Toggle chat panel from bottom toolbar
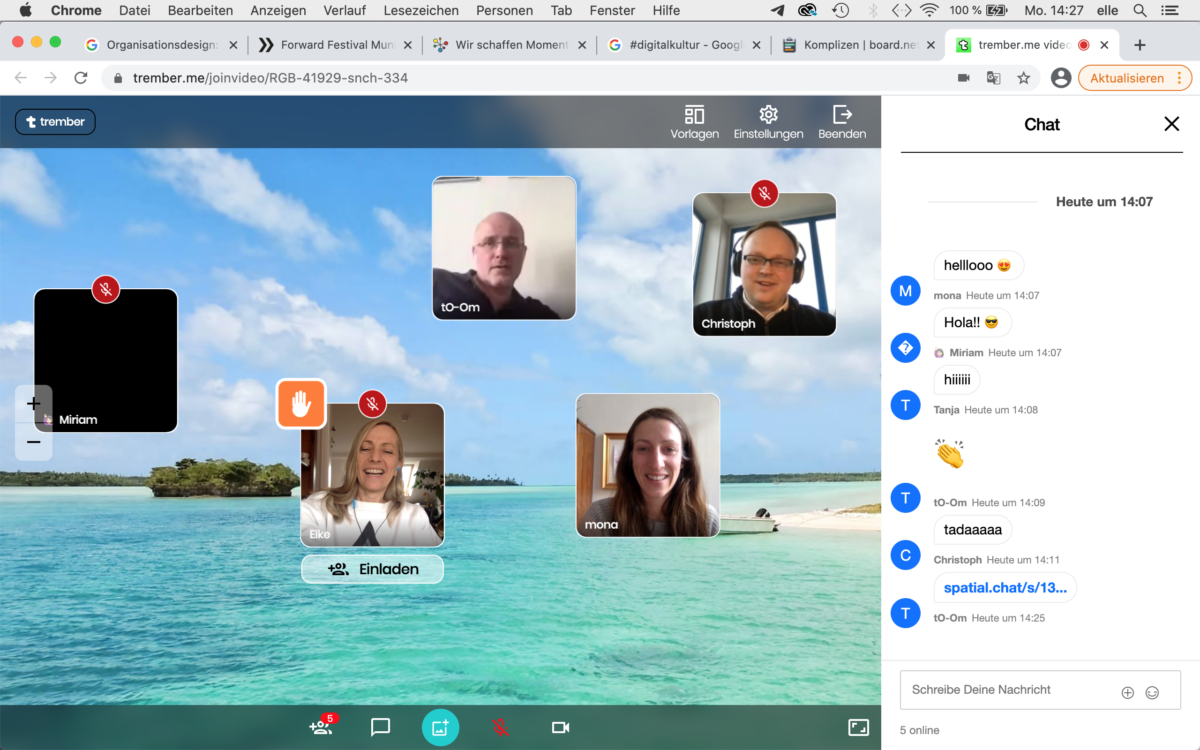 (x=380, y=727)
